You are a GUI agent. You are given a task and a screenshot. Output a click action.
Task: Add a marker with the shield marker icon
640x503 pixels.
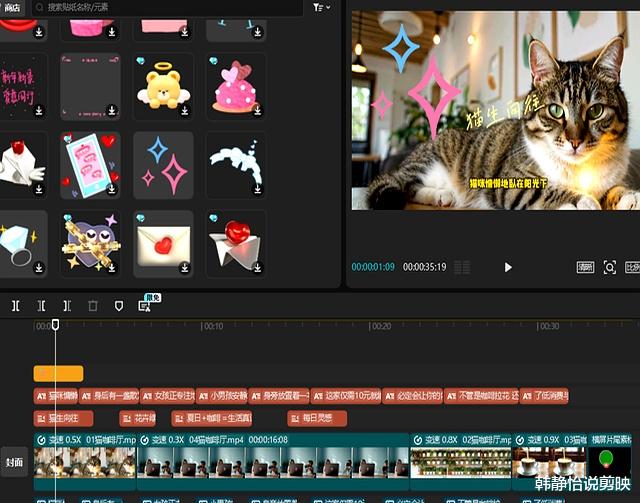pyautogui.click(x=119, y=306)
